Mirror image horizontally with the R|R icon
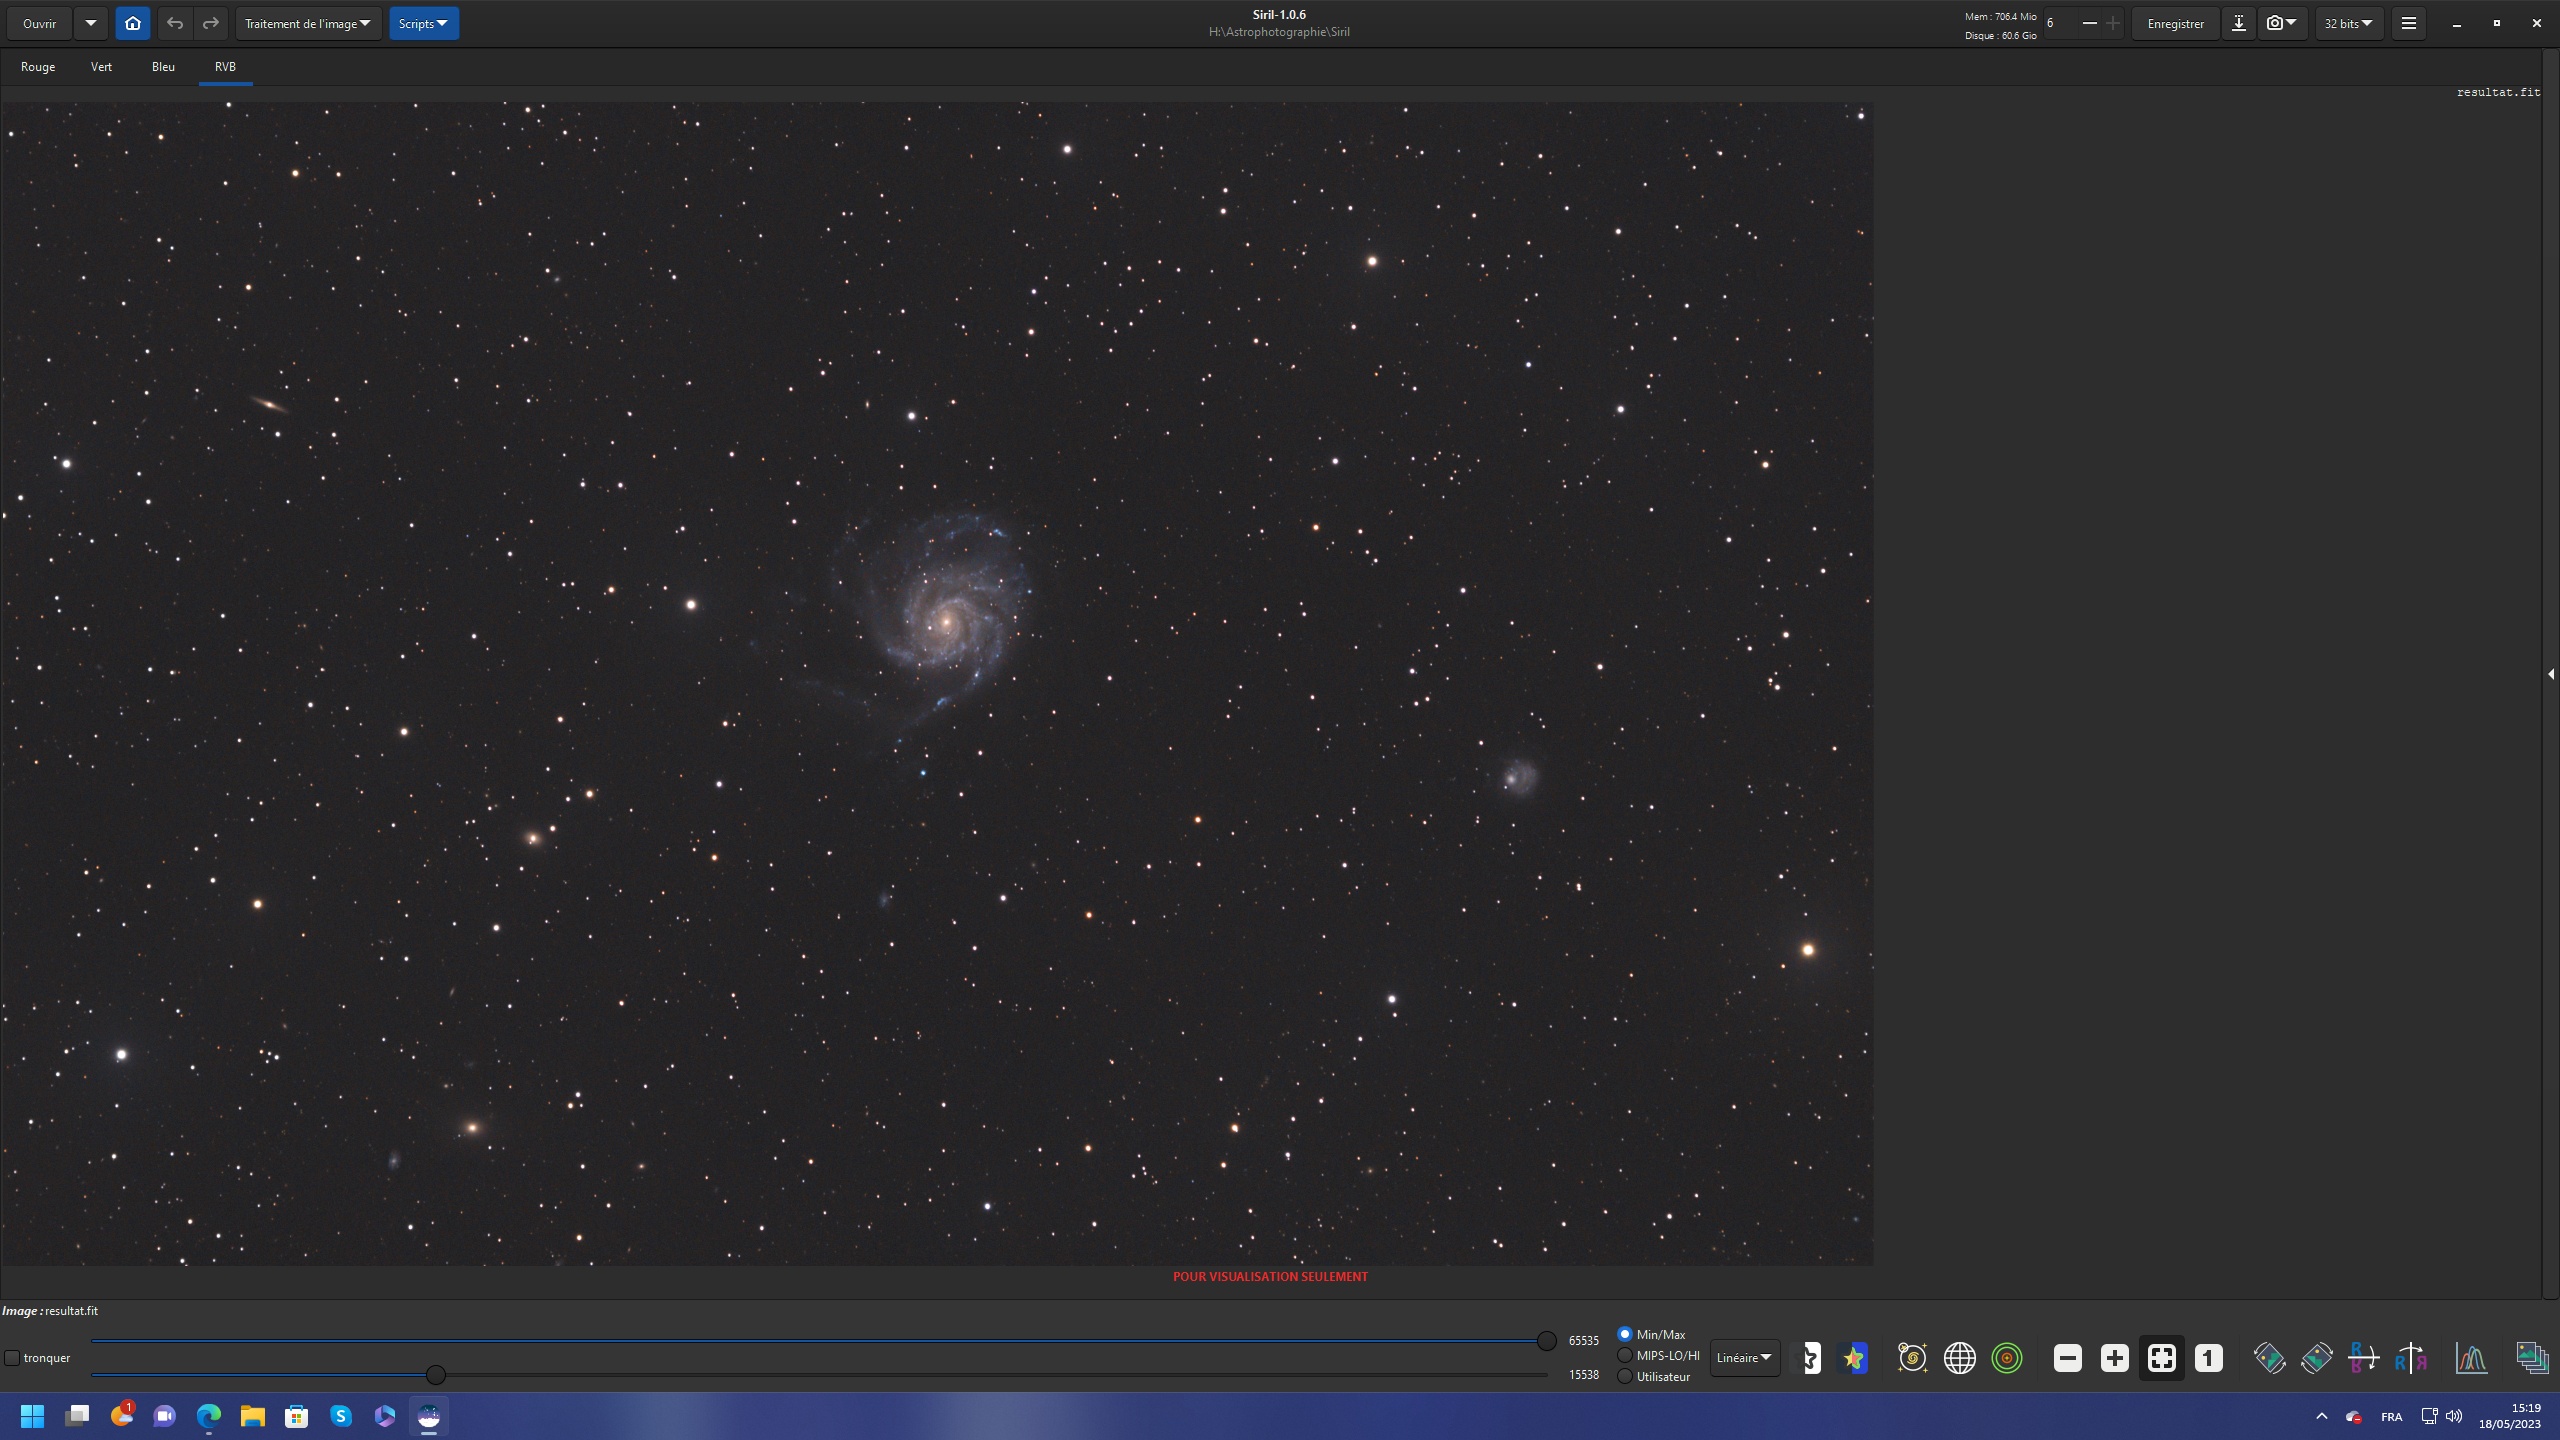Image resolution: width=2560 pixels, height=1440 pixels. [x=2410, y=1358]
